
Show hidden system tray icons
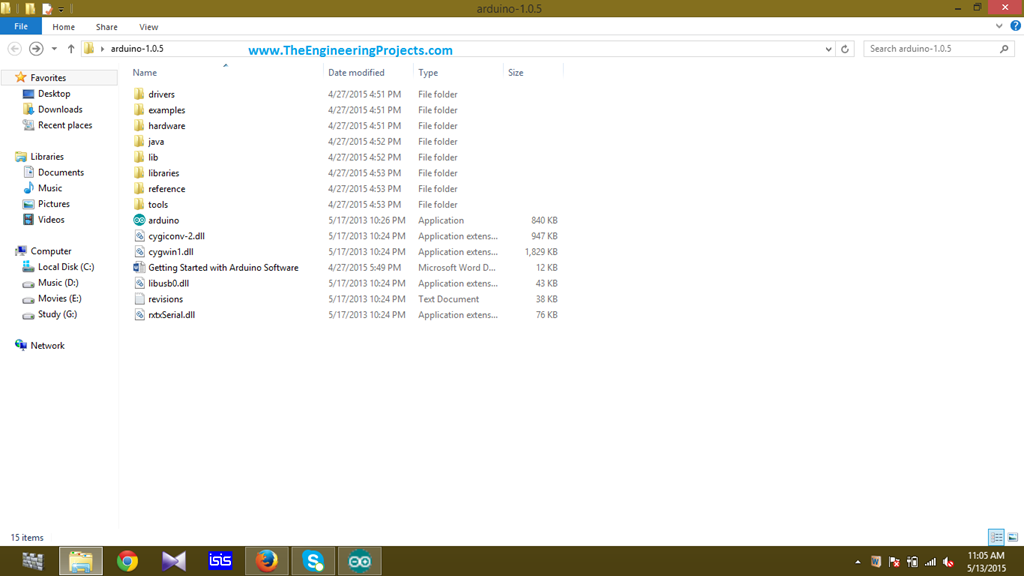pos(857,562)
